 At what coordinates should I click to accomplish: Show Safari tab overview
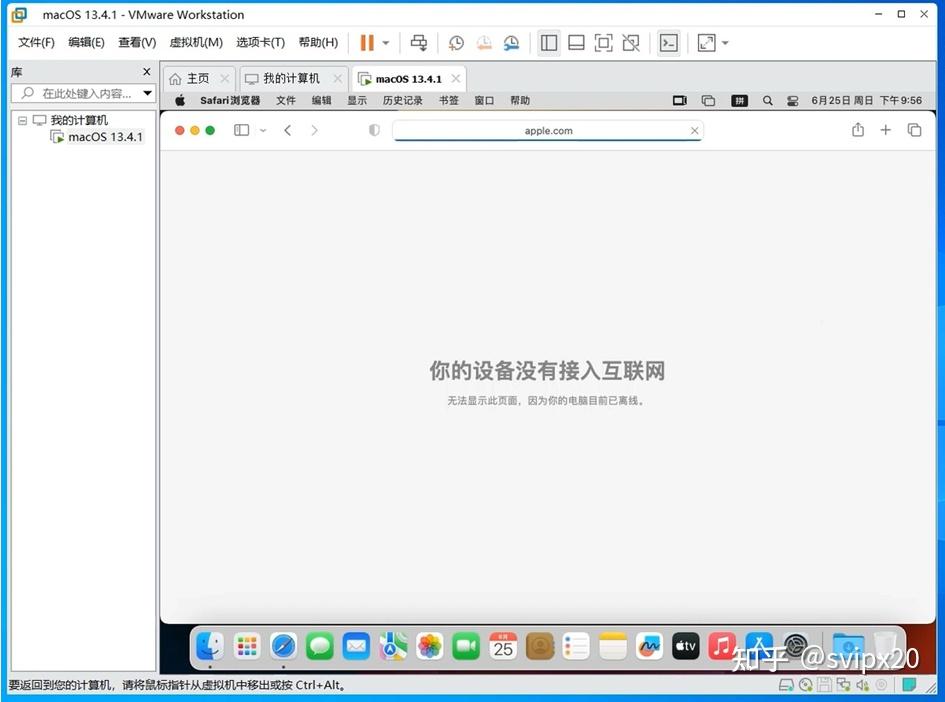coord(914,130)
